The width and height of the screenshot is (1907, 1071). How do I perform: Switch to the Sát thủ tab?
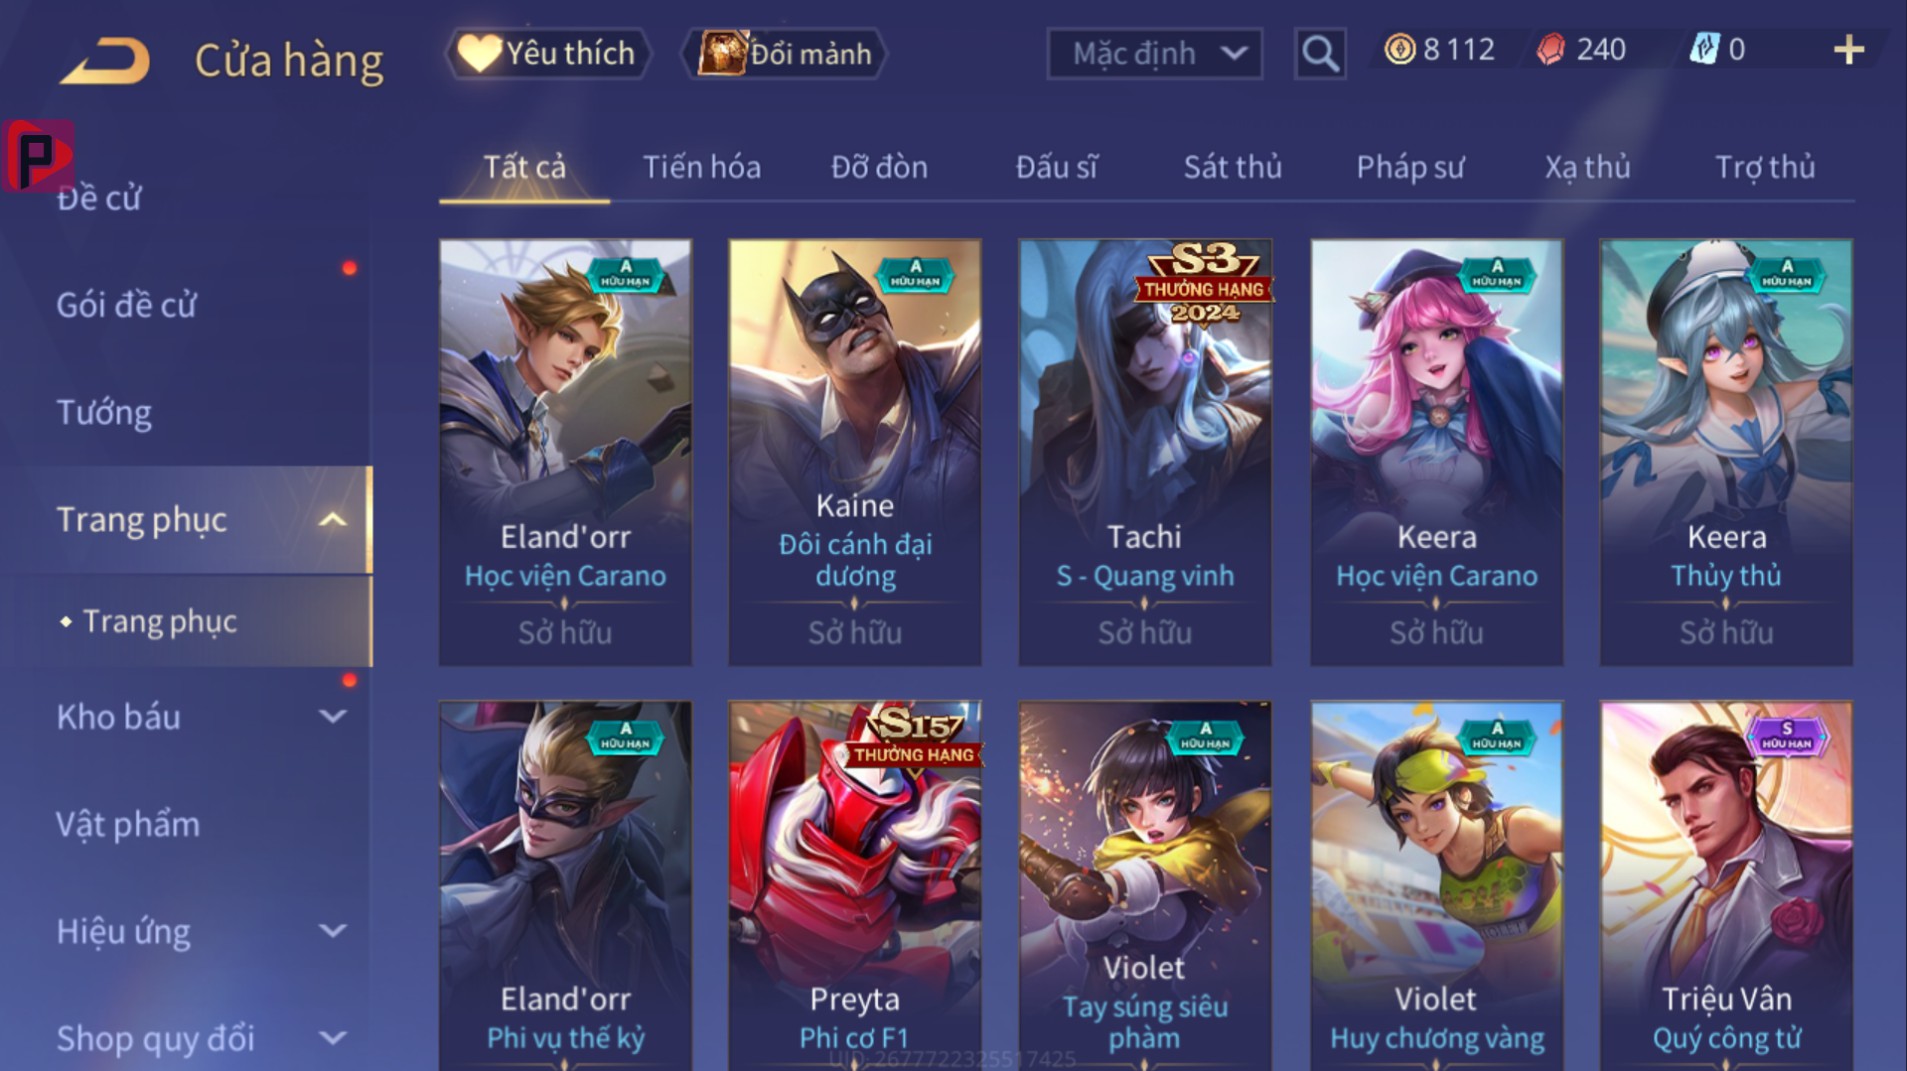click(x=1232, y=166)
